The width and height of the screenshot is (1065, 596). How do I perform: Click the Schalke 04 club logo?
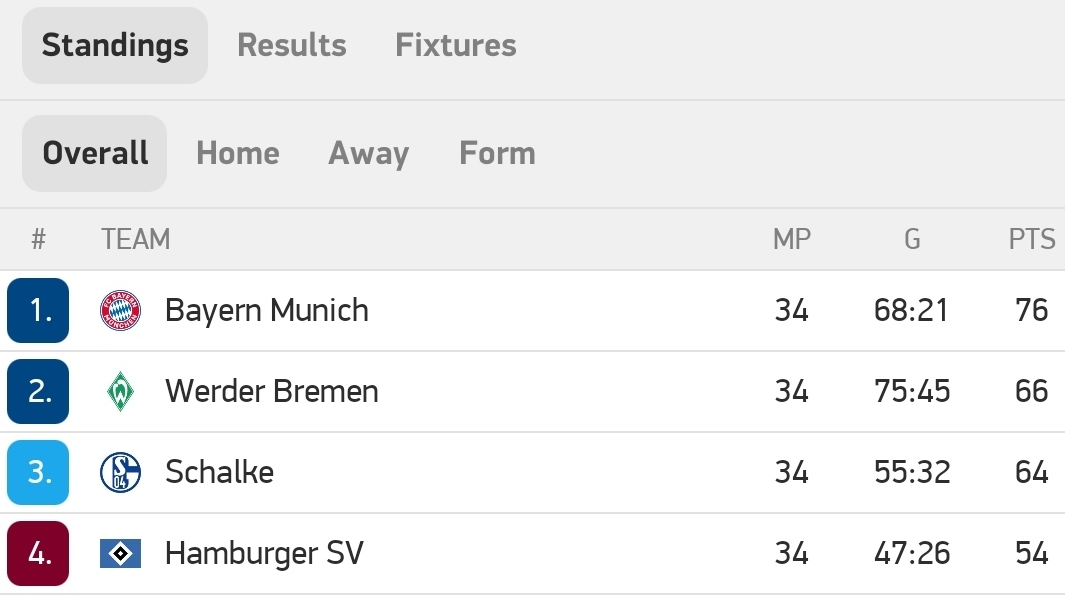(120, 472)
